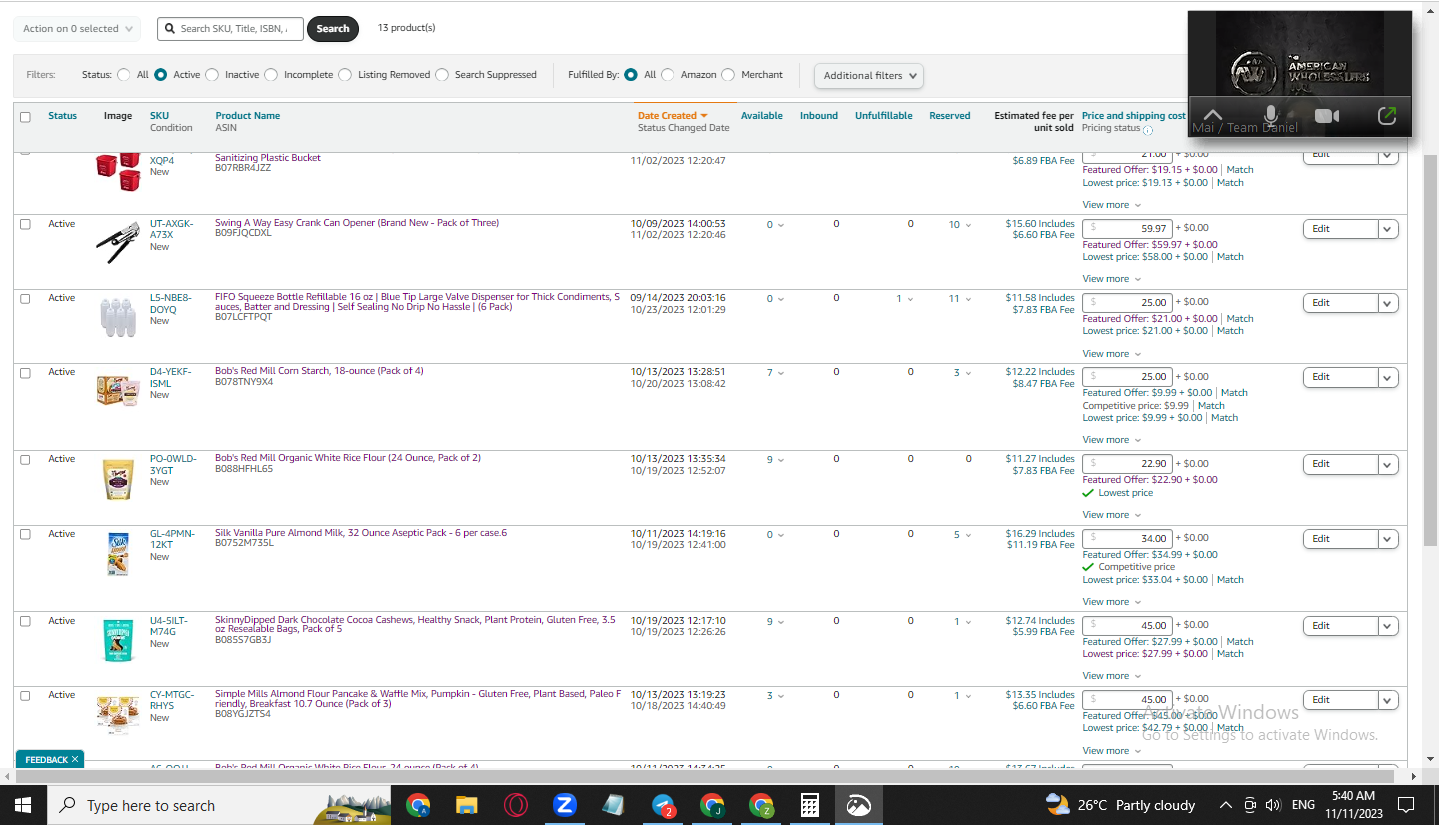The height and width of the screenshot is (825, 1439).
Task: Launch Opera browser from the taskbar
Action: (x=516, y=805)
